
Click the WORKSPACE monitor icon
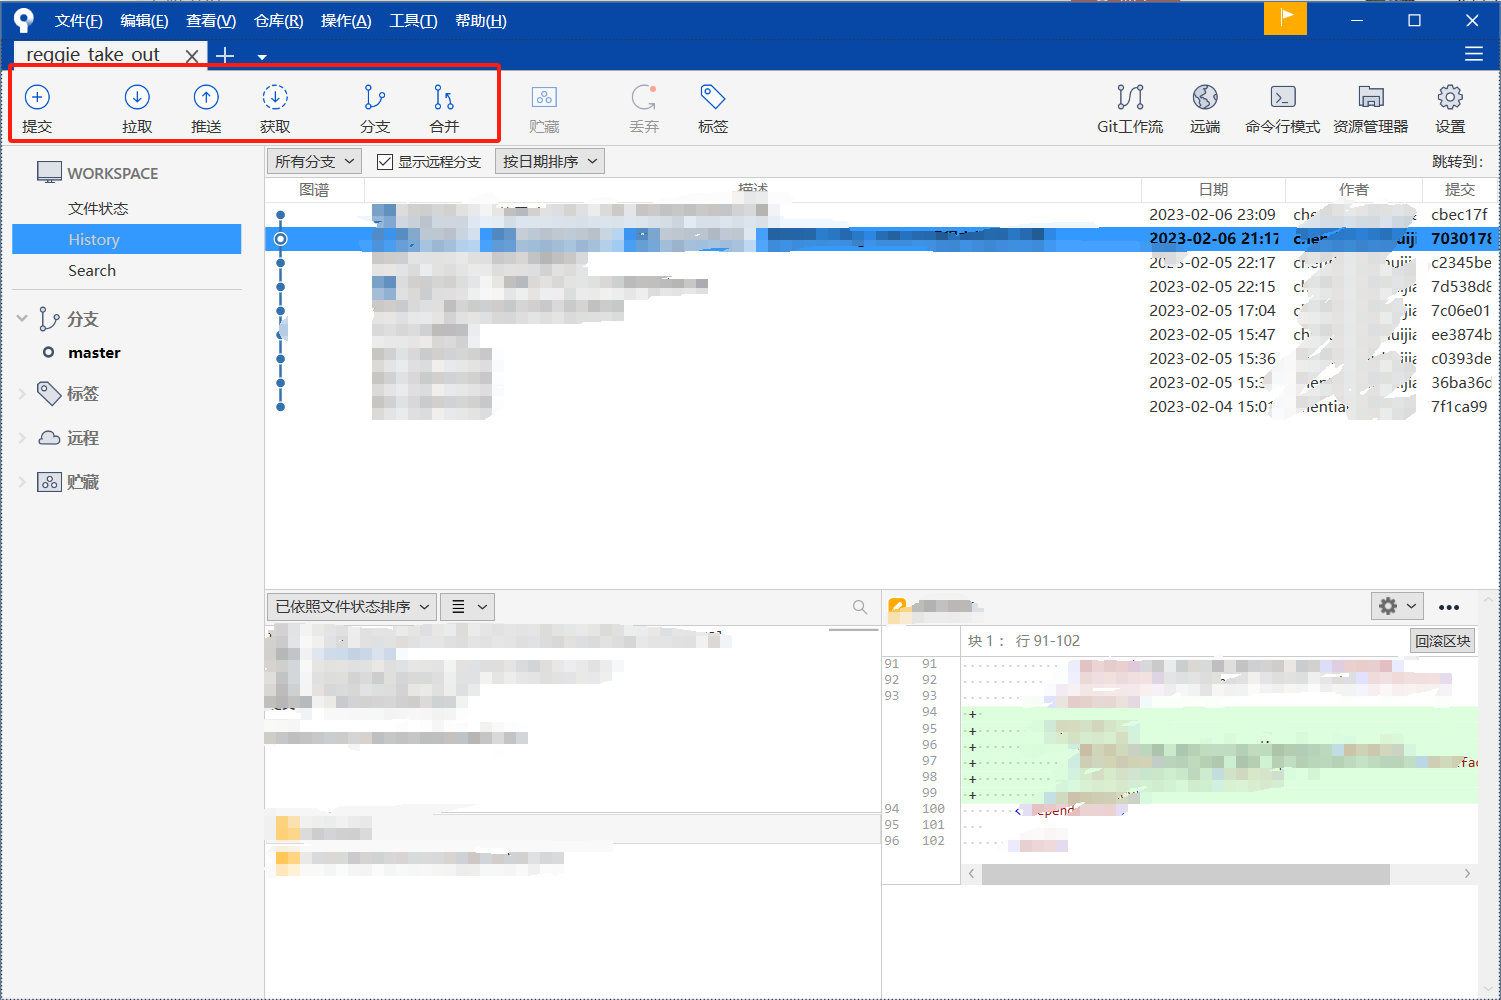(x=49, y=172)
